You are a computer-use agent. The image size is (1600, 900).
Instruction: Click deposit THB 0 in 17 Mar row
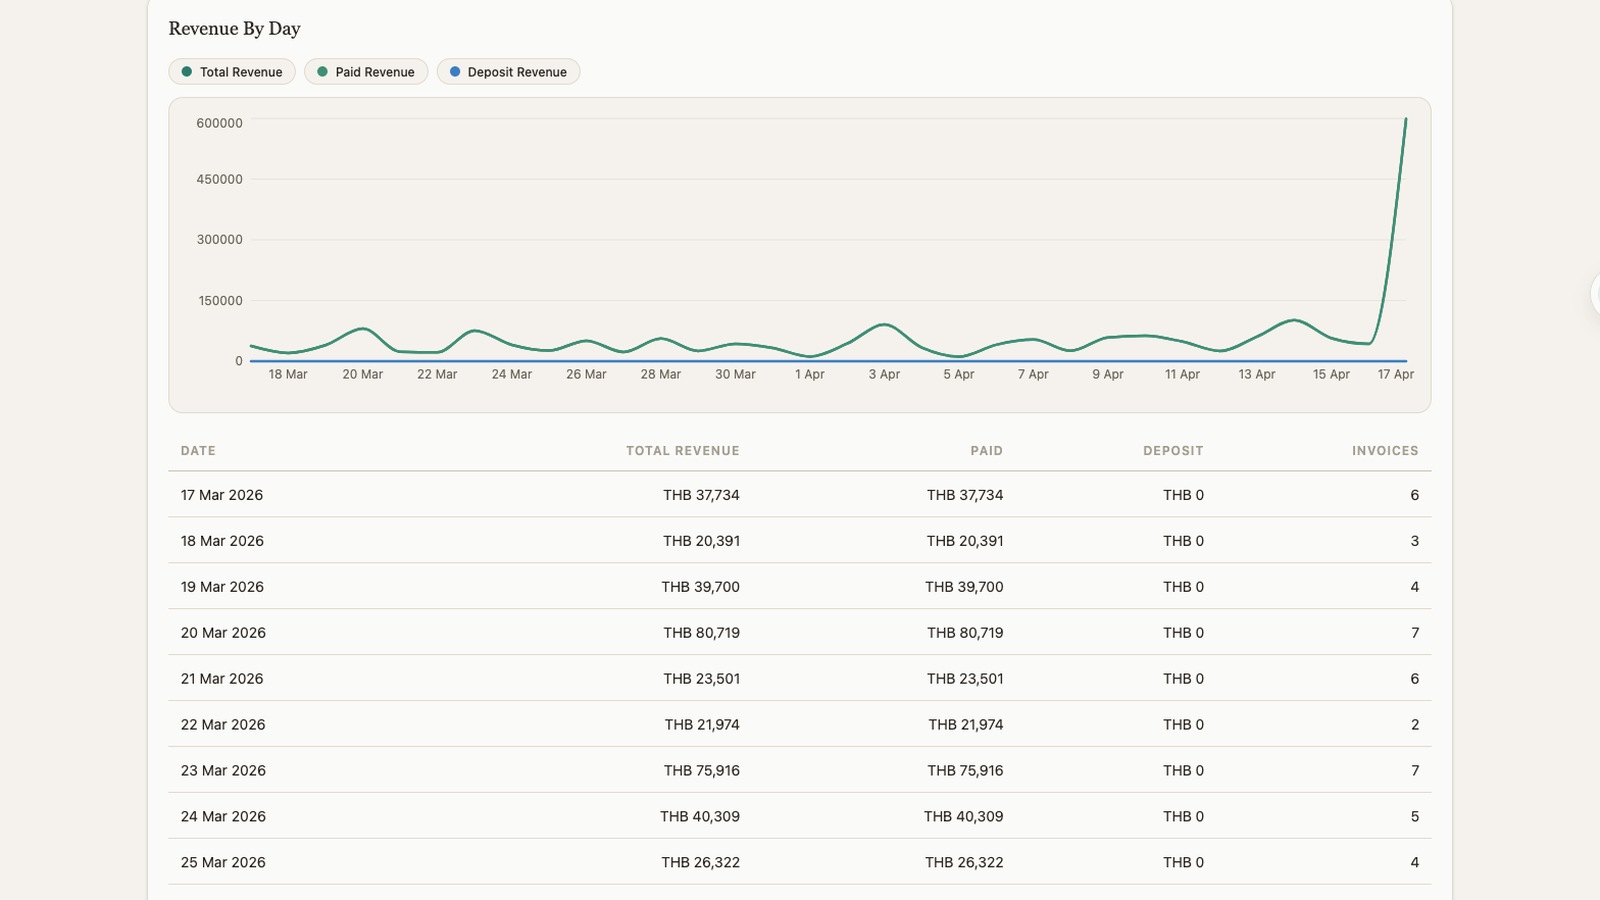pyautogui.click(x=1183, y=495)
